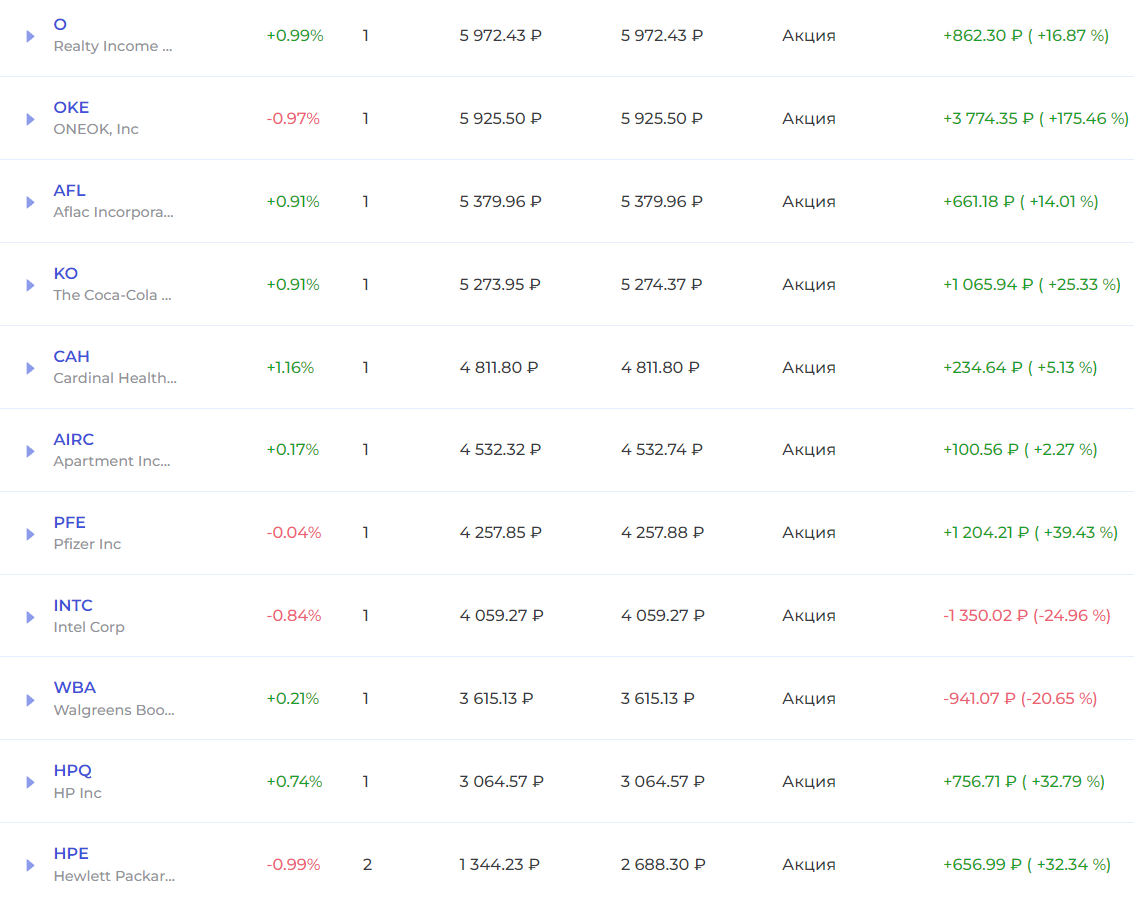
Task: Click the company name 'Hewlett Packar...'
Action: (x=114, y=876)
